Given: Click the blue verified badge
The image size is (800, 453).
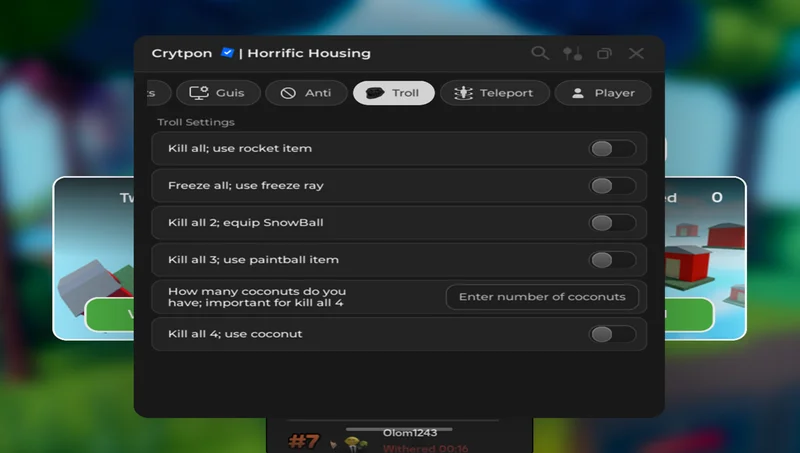Looking at the screenshot, I should 227,53.
